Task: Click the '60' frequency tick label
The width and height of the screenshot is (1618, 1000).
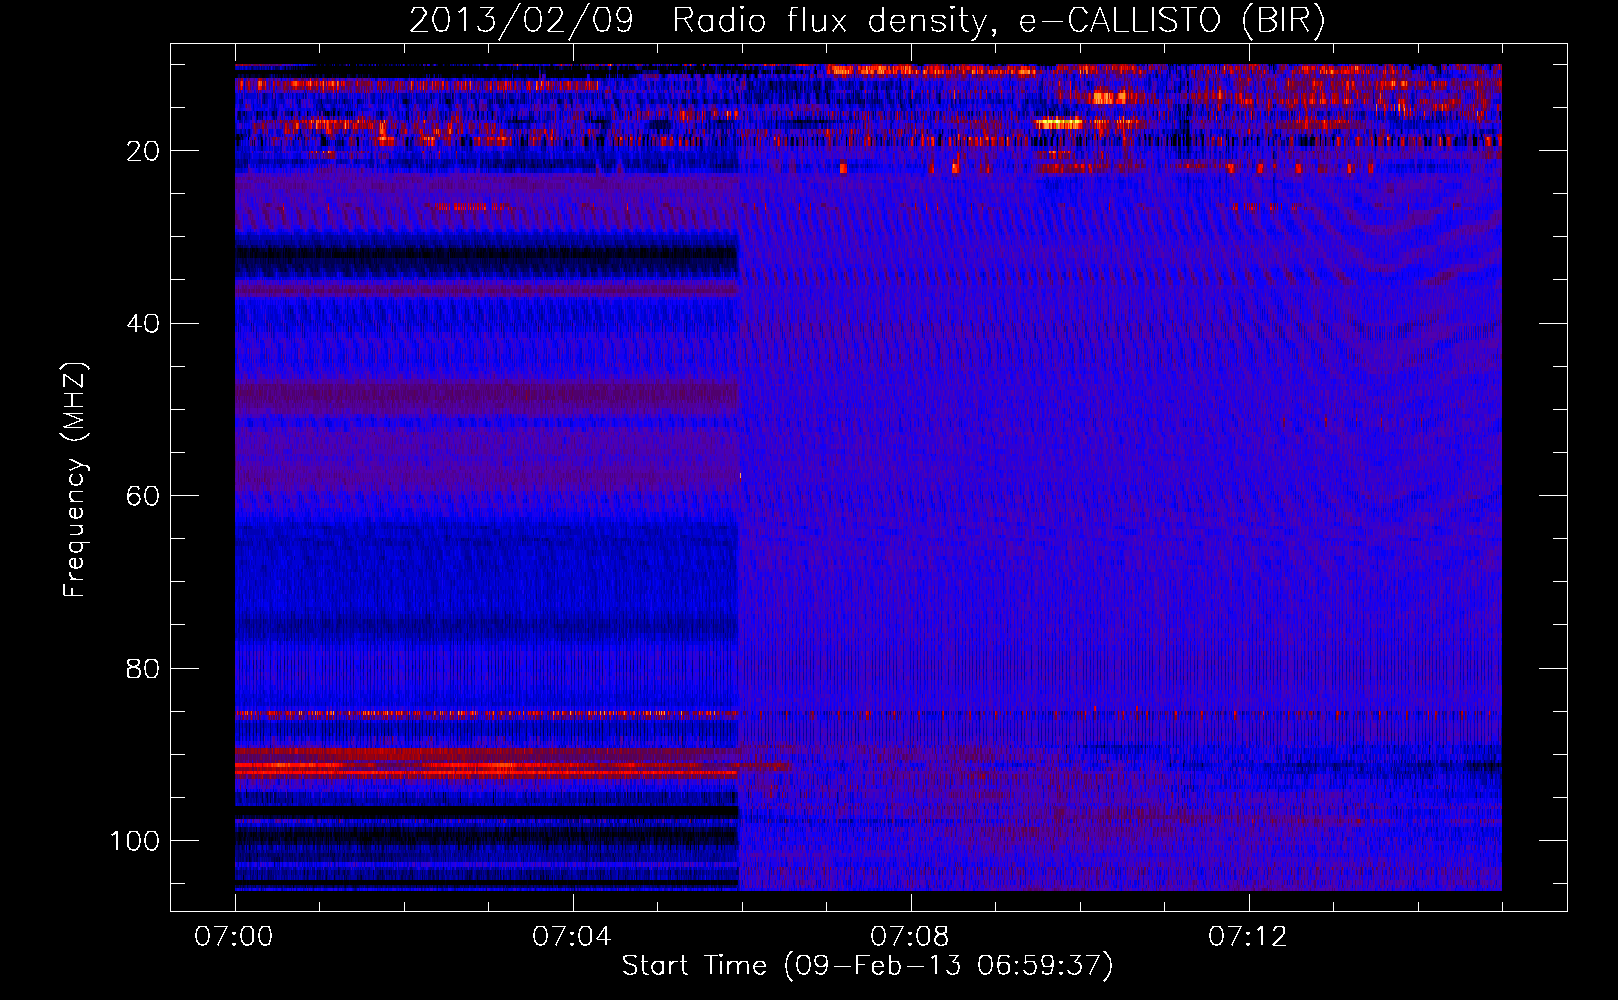Action: 143,496
